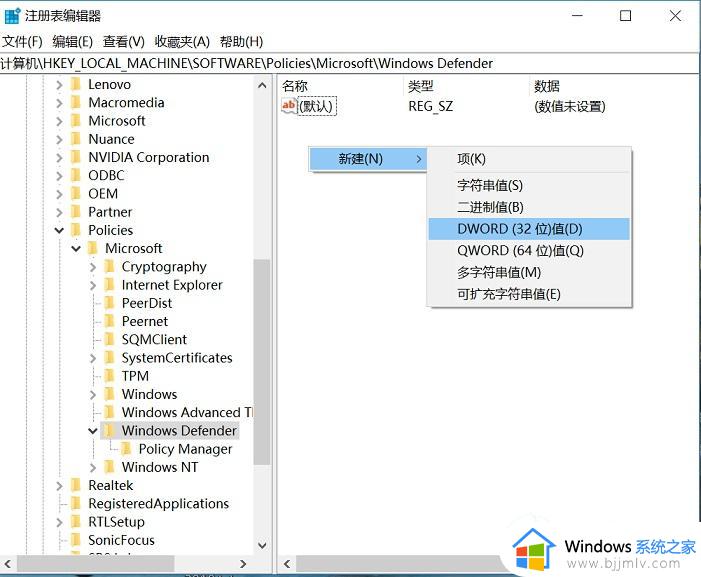Click the registry path address bar
The width and height of the screenshot is (701, 577).
349,63
